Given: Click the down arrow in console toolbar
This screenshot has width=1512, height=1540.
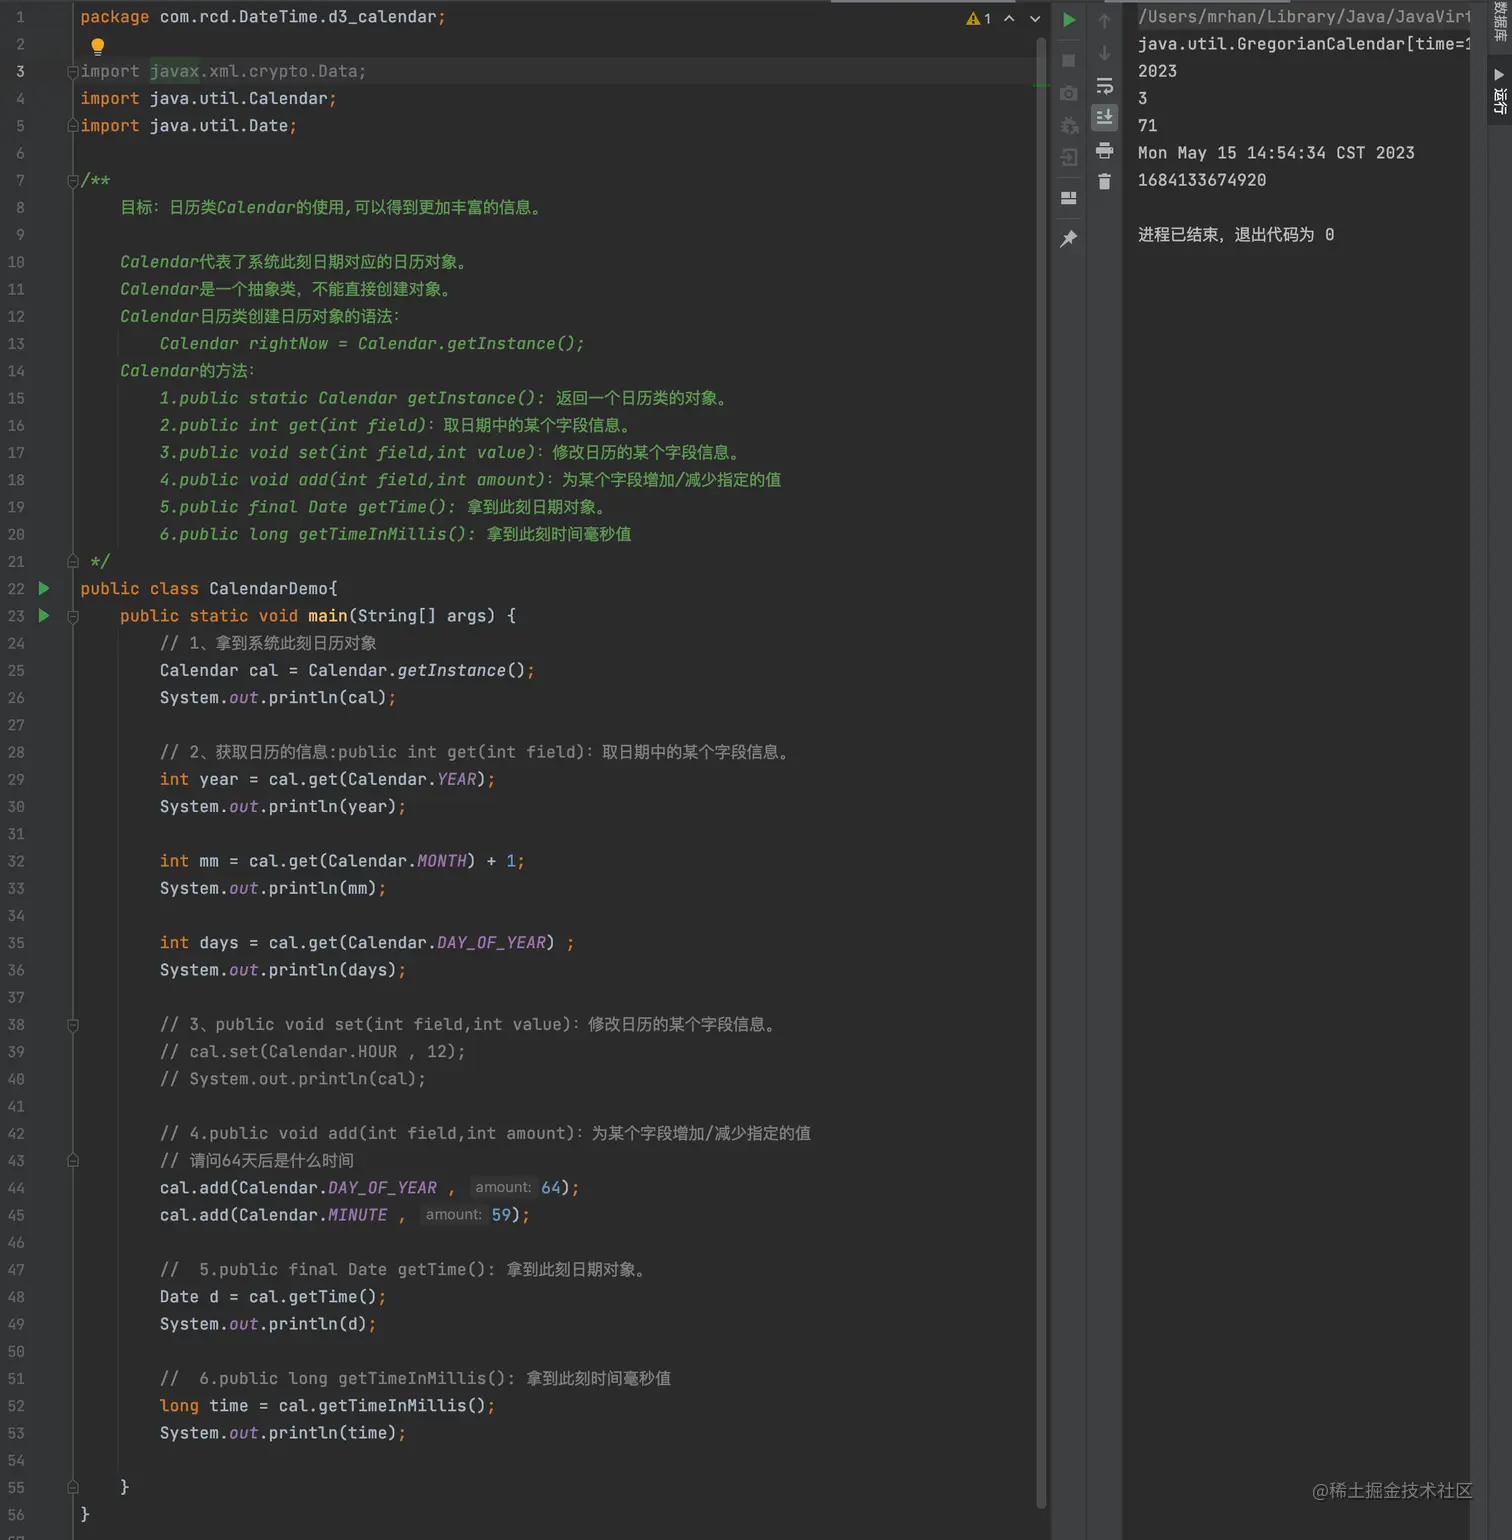Looking at the screenshot, I should (x=1104, y=53).
